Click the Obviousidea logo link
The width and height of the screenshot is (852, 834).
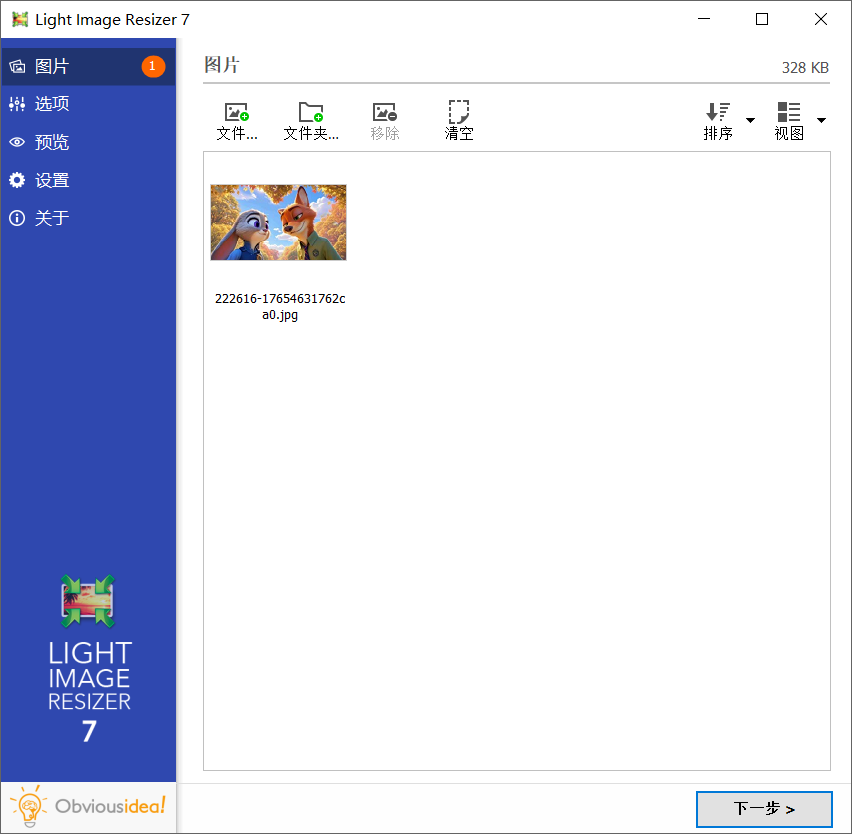coord(88,807)
